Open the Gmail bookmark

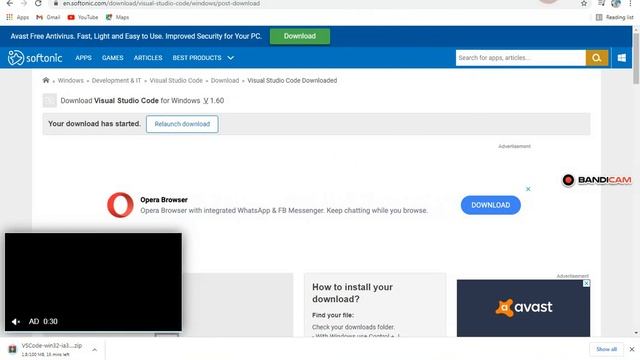tap(48, 17)
